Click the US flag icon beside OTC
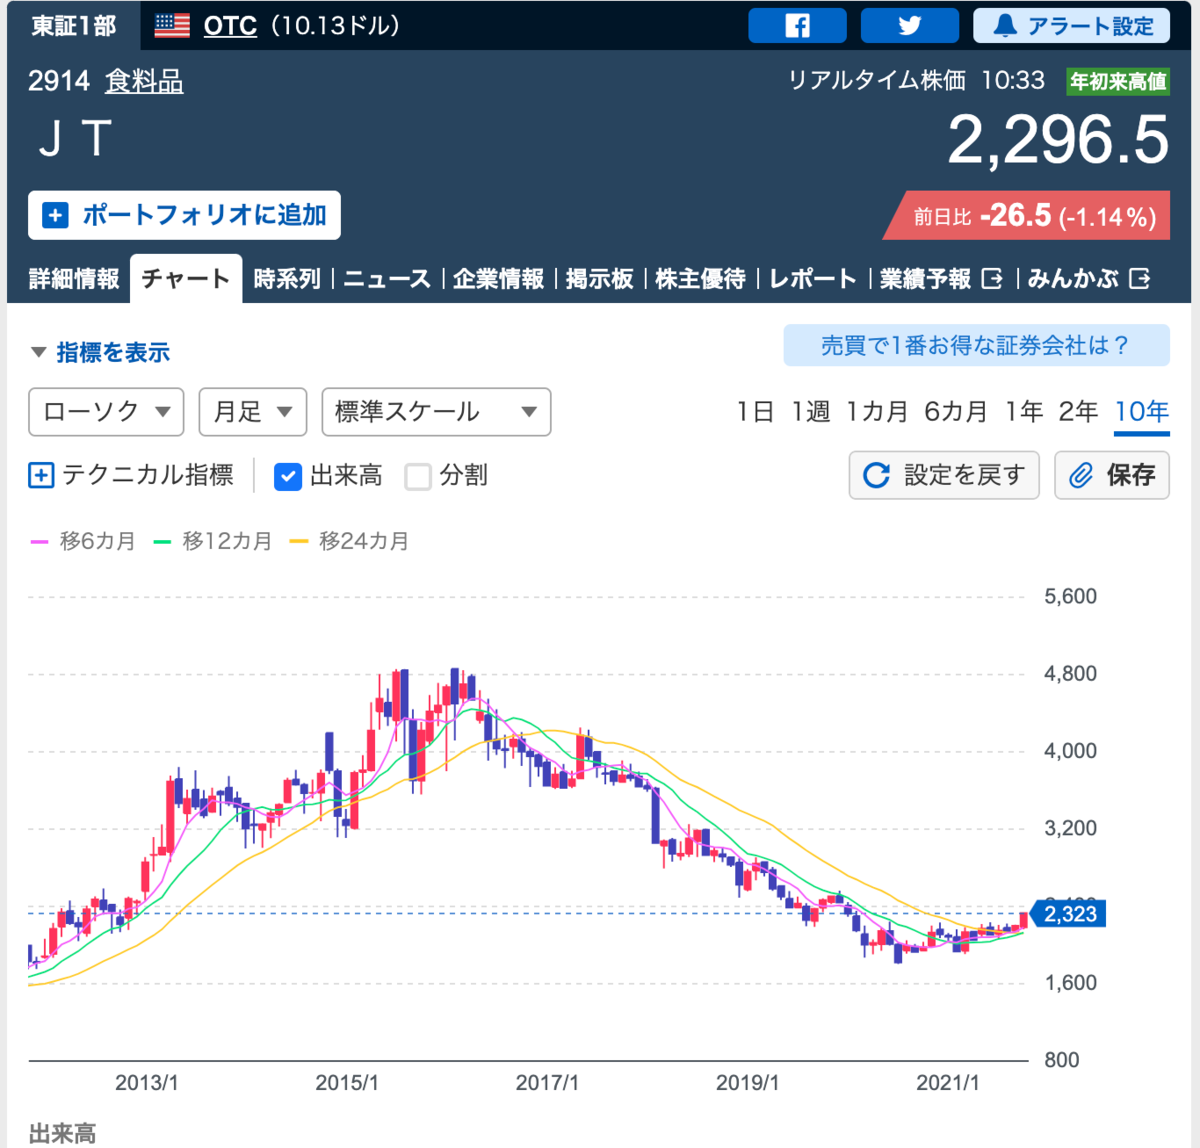 click(172, 26)
